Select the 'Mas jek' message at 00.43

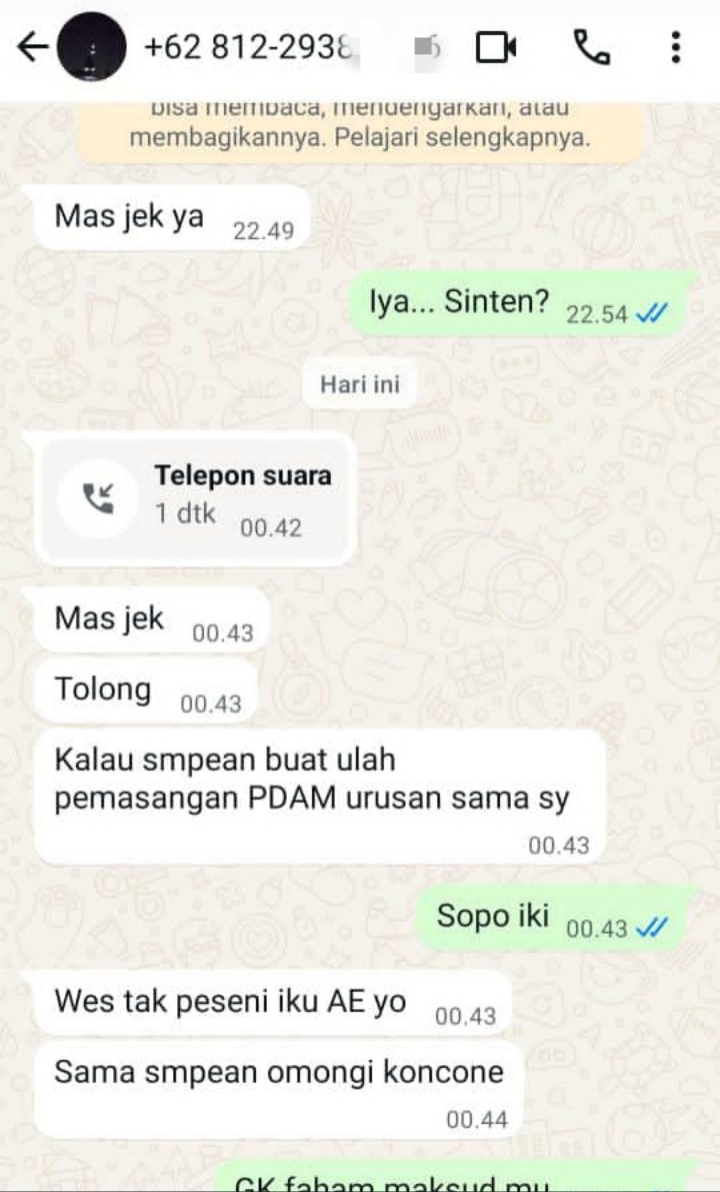tap(152, 620)
